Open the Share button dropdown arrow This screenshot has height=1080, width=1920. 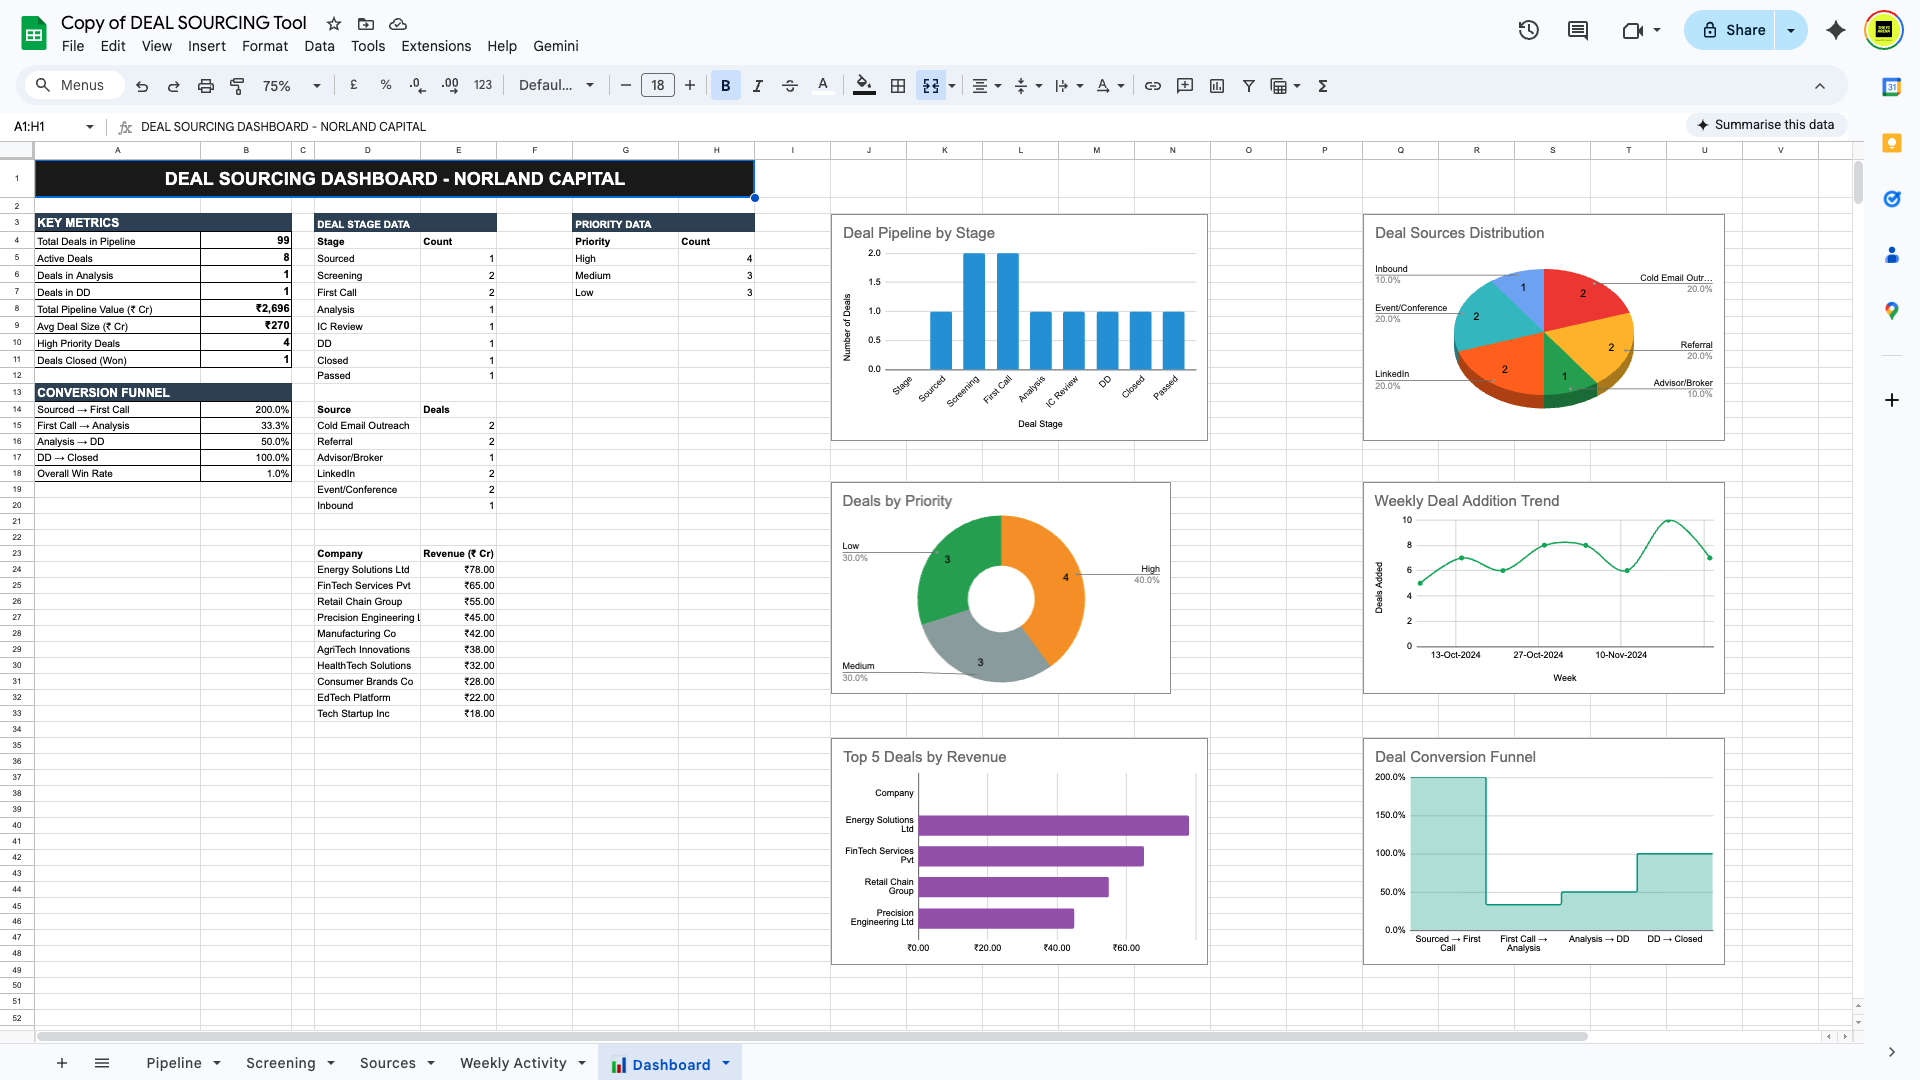[x=1791, y=30]
